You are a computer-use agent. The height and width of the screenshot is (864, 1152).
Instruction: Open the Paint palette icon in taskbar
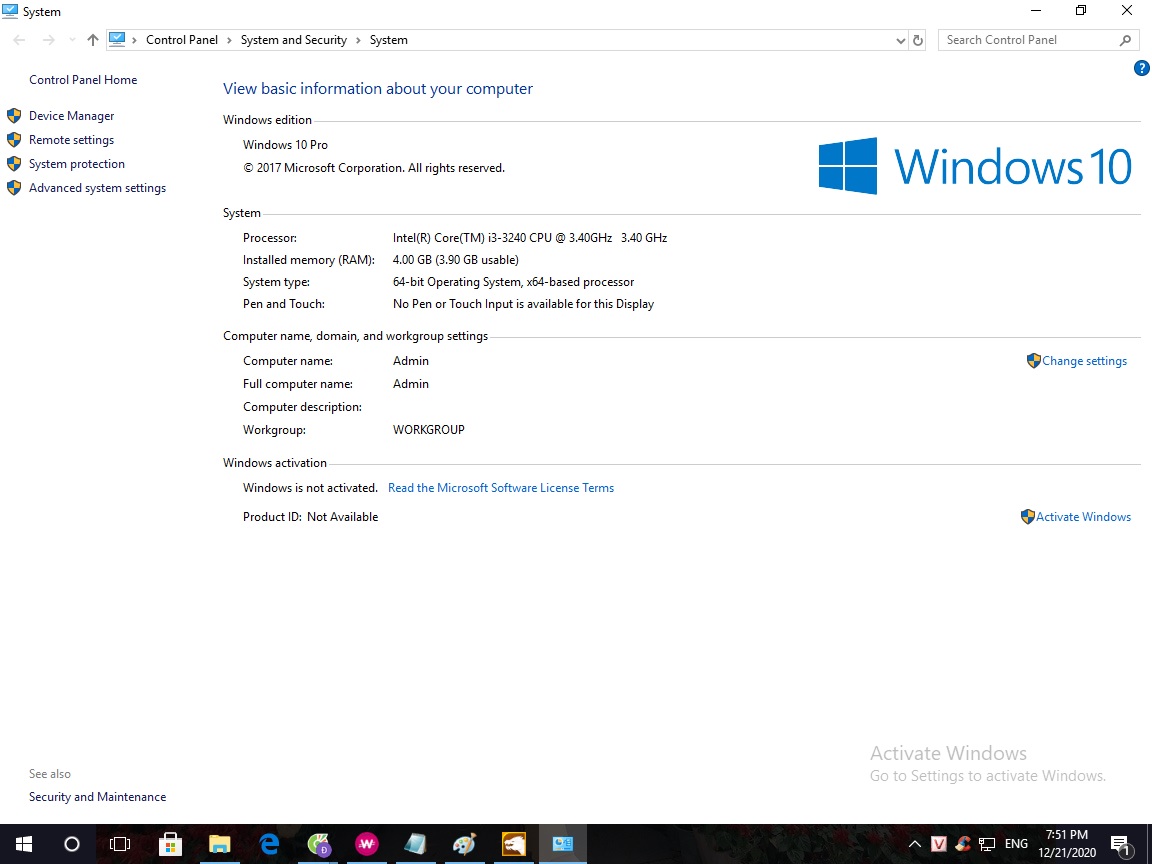[x=465, y=844]
